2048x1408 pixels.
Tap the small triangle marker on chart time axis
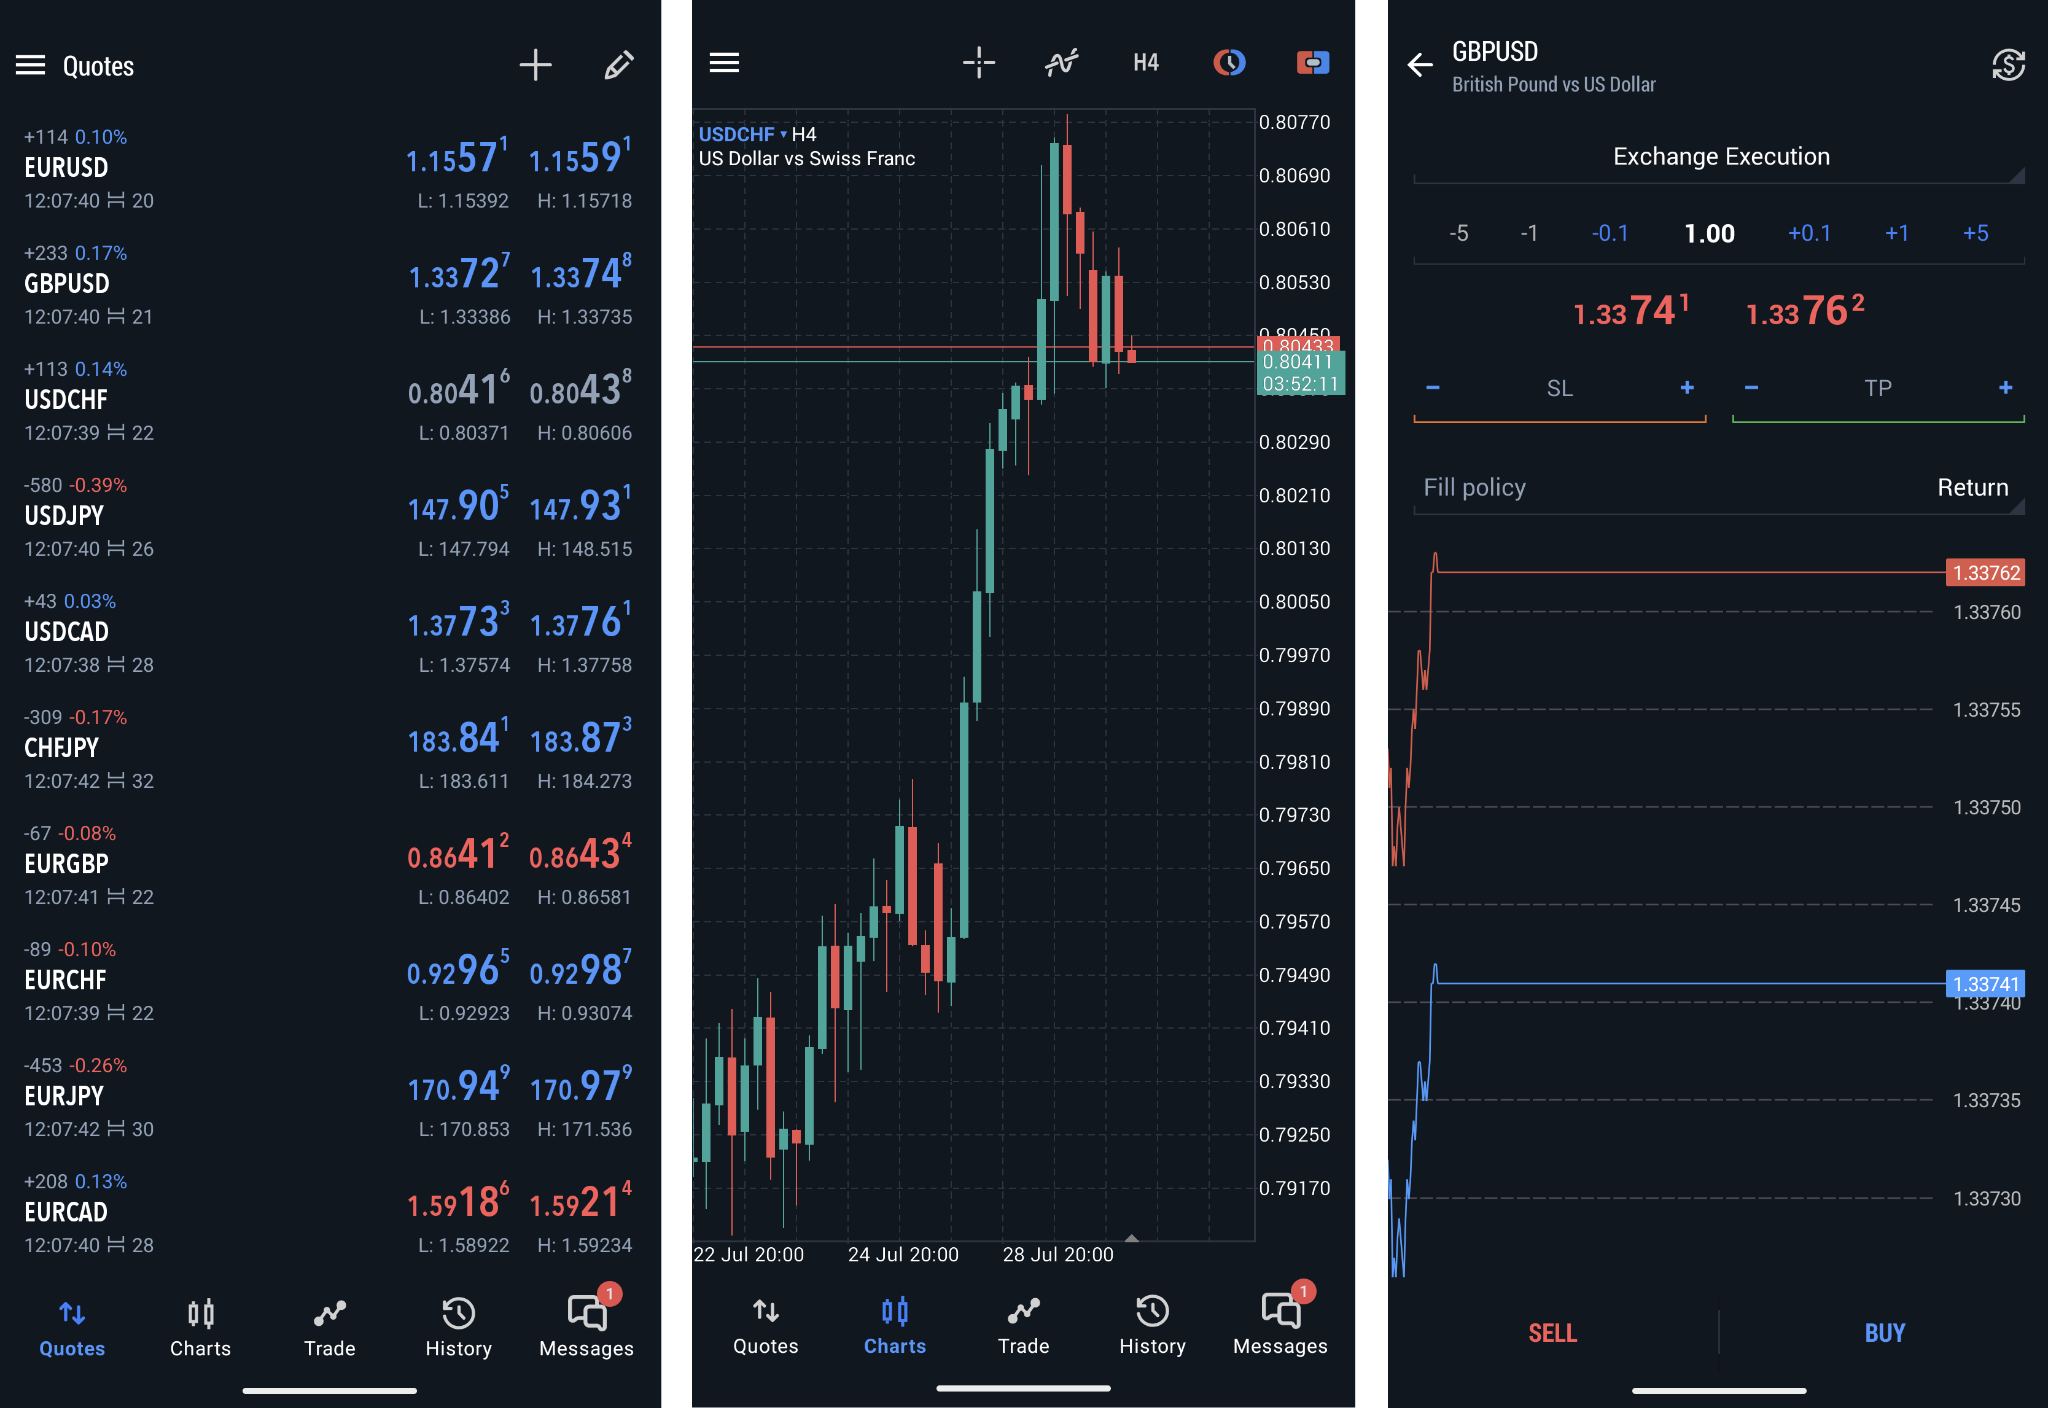click(1131, 1238)
